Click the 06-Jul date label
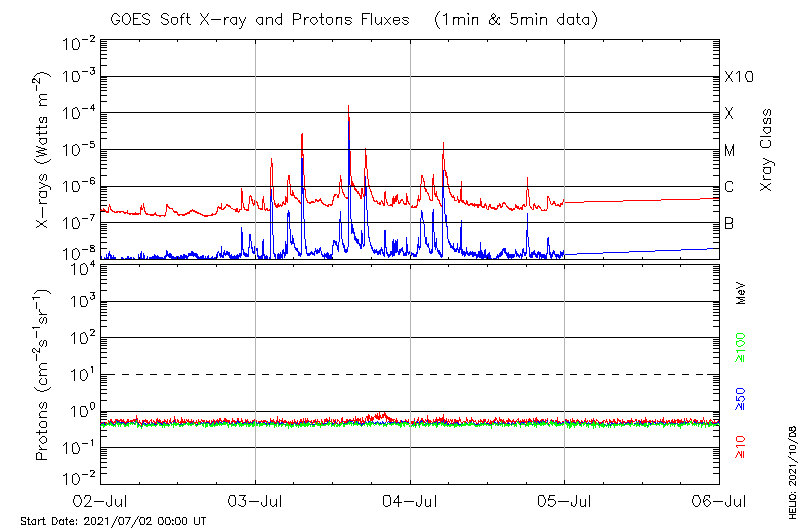 [x=719, y=500]
